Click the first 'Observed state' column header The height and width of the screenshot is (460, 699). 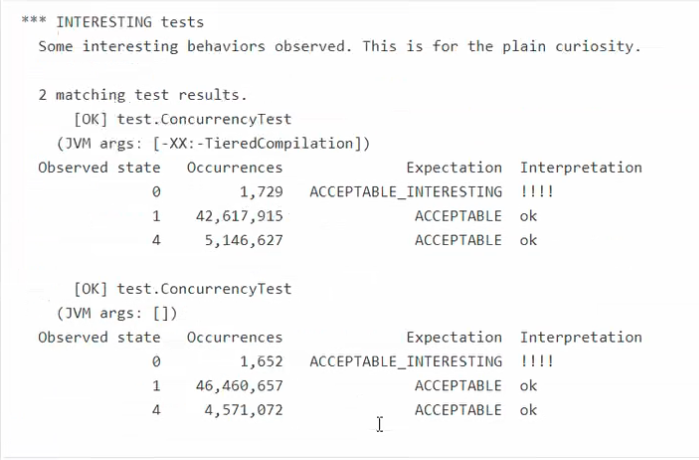99,168
